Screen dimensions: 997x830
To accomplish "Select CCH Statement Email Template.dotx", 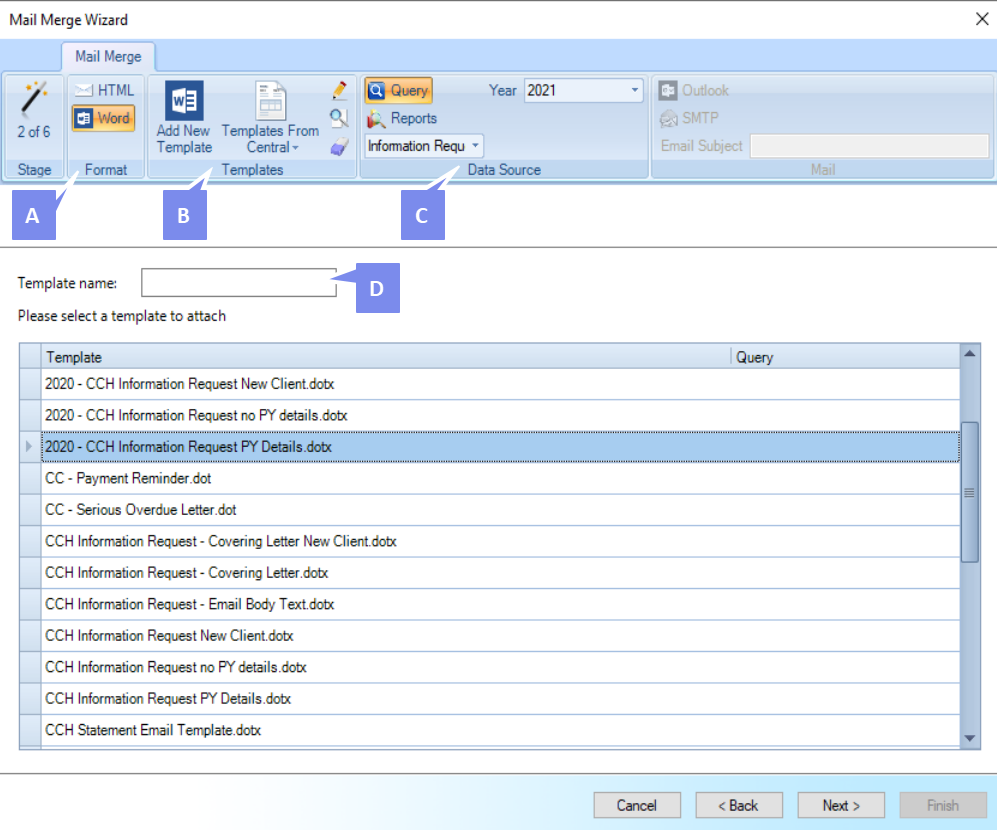I will [500, 730].
